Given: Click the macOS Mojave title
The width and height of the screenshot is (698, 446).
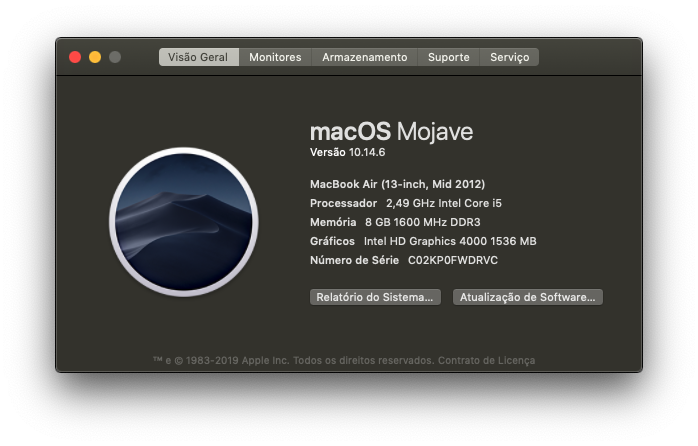Looking at the screenshot, I should point(391,131).
